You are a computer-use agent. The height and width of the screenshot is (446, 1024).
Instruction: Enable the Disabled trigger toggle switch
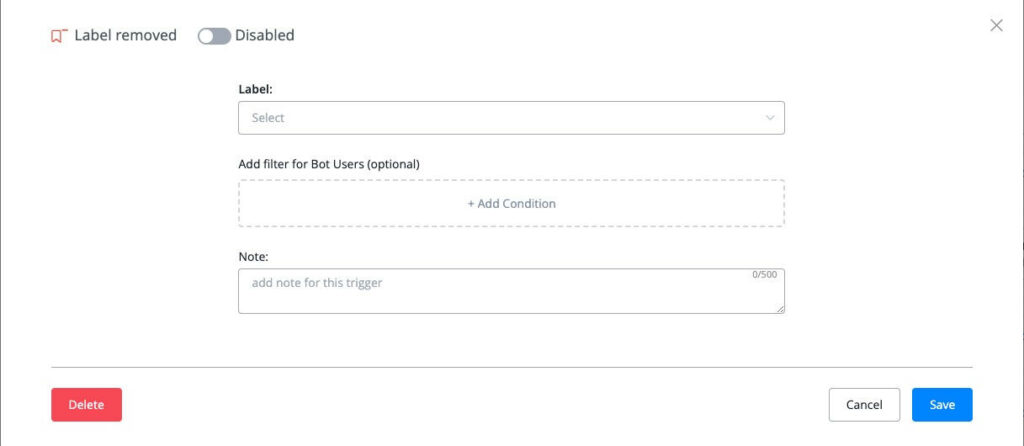pyautogui.click(x=213, y=36)
